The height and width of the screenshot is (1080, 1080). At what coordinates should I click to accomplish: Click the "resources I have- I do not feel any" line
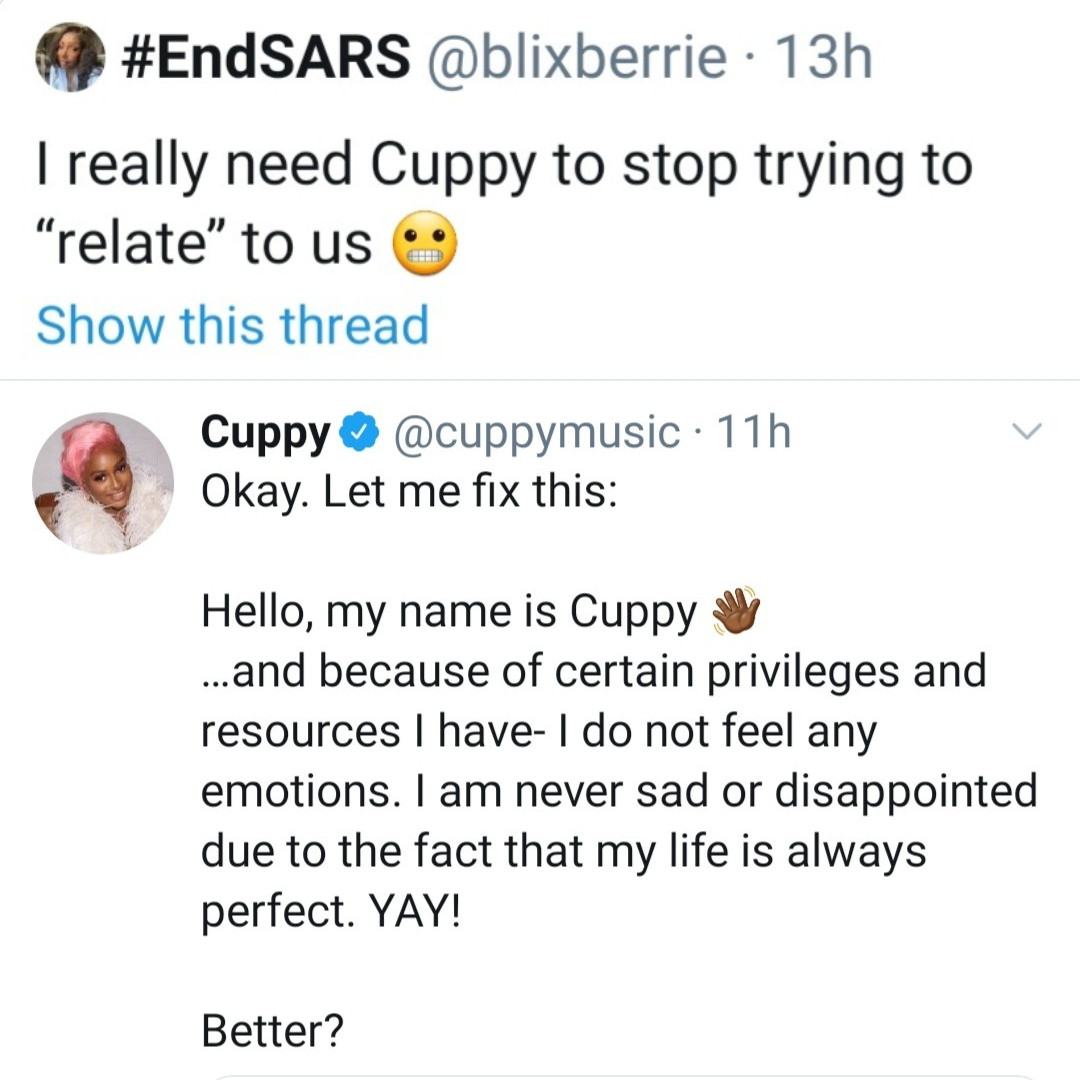[x=538, y=731]
